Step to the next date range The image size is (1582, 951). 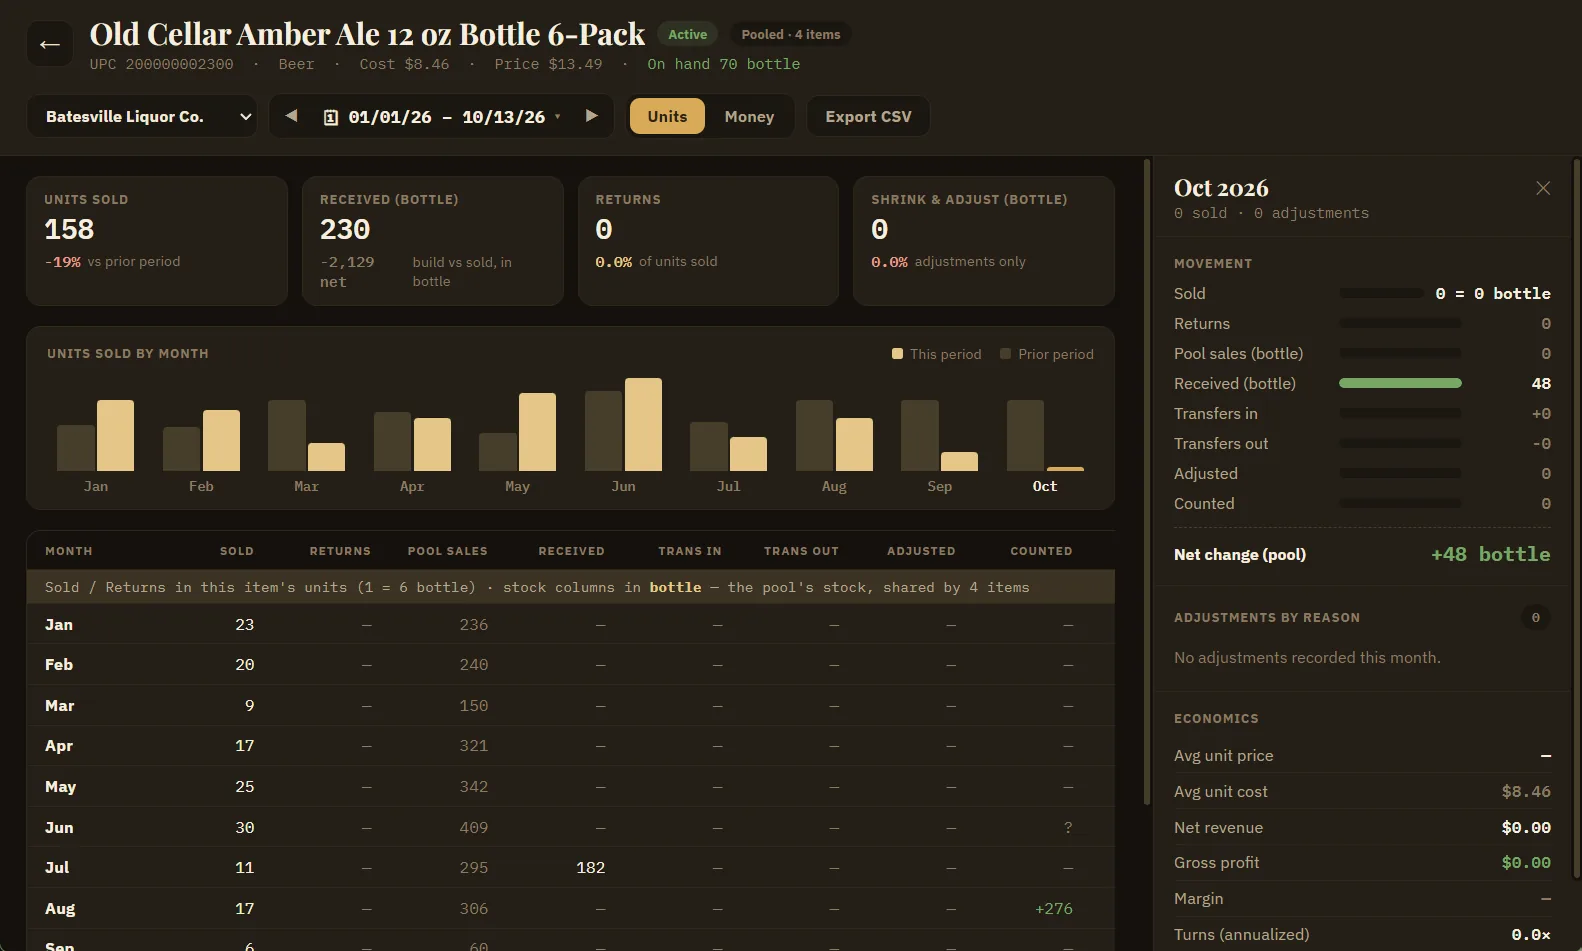coord(591,116)
